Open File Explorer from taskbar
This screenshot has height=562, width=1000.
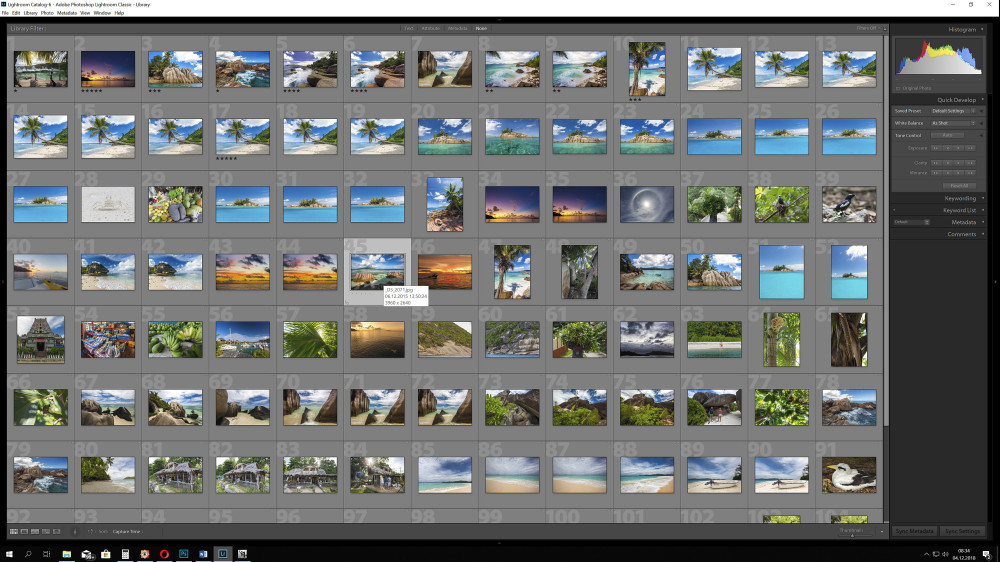[66, 554]
